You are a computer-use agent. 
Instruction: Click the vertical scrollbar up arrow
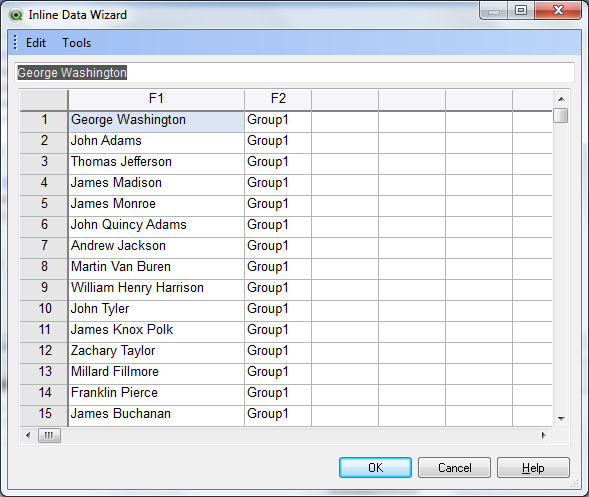(561, 99)
